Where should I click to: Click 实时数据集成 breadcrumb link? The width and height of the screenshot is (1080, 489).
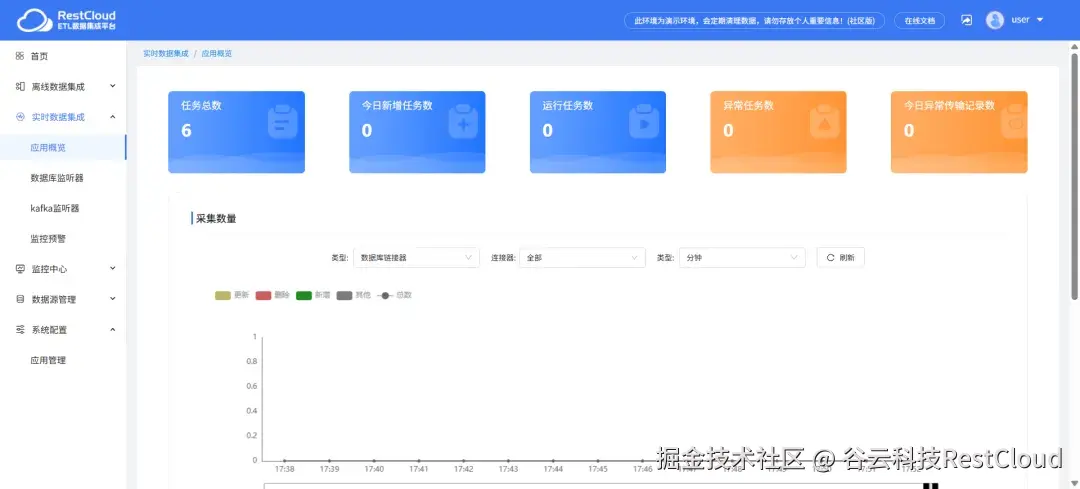point(165,54)
